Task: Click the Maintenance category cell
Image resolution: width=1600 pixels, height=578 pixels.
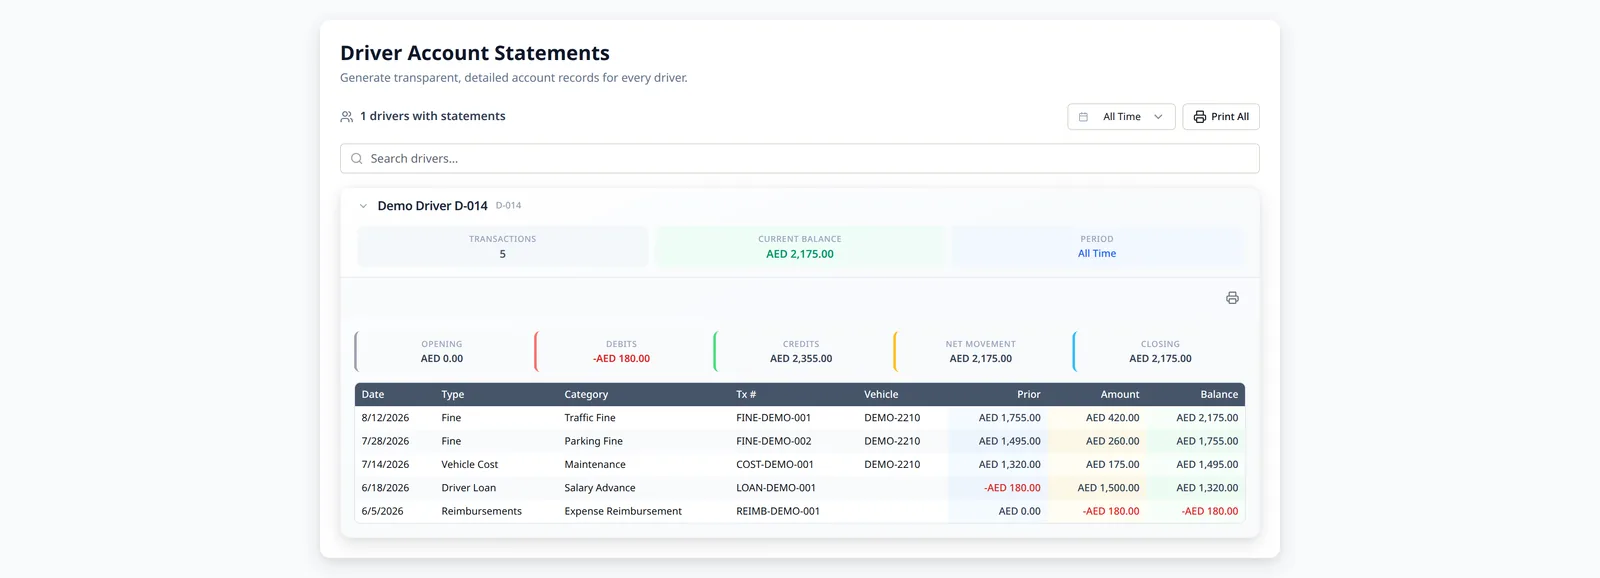Action: pyautogui.click(x=595, y=465)
